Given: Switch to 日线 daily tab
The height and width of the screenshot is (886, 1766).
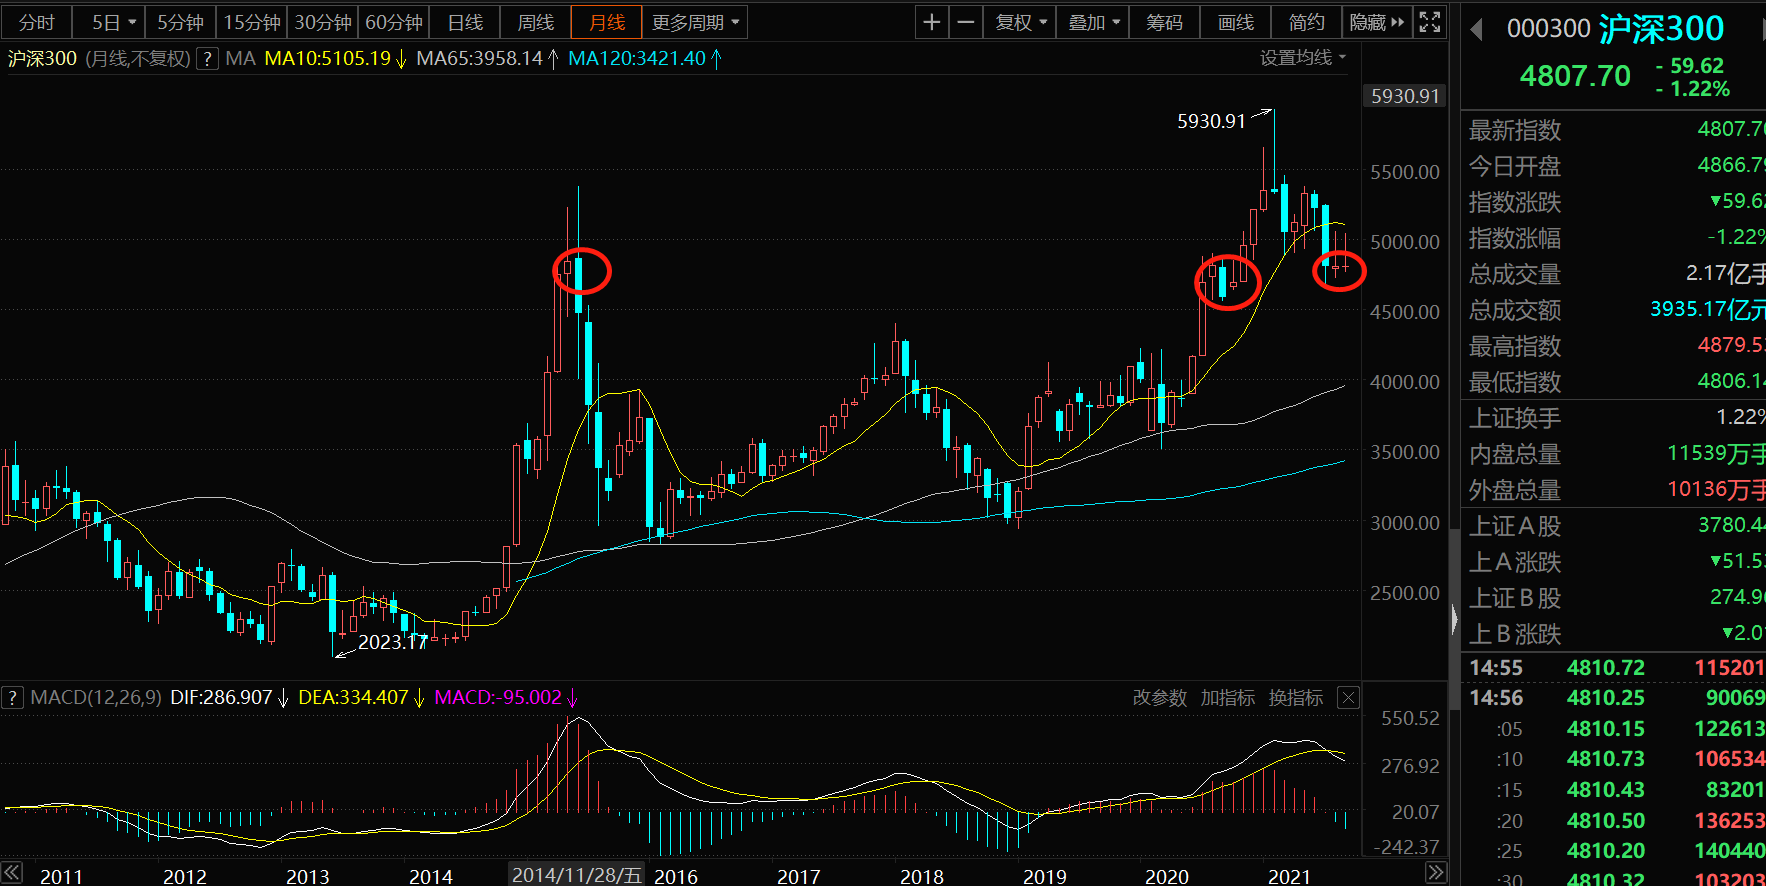Looking at the screenshot, I should click(465, 22).
